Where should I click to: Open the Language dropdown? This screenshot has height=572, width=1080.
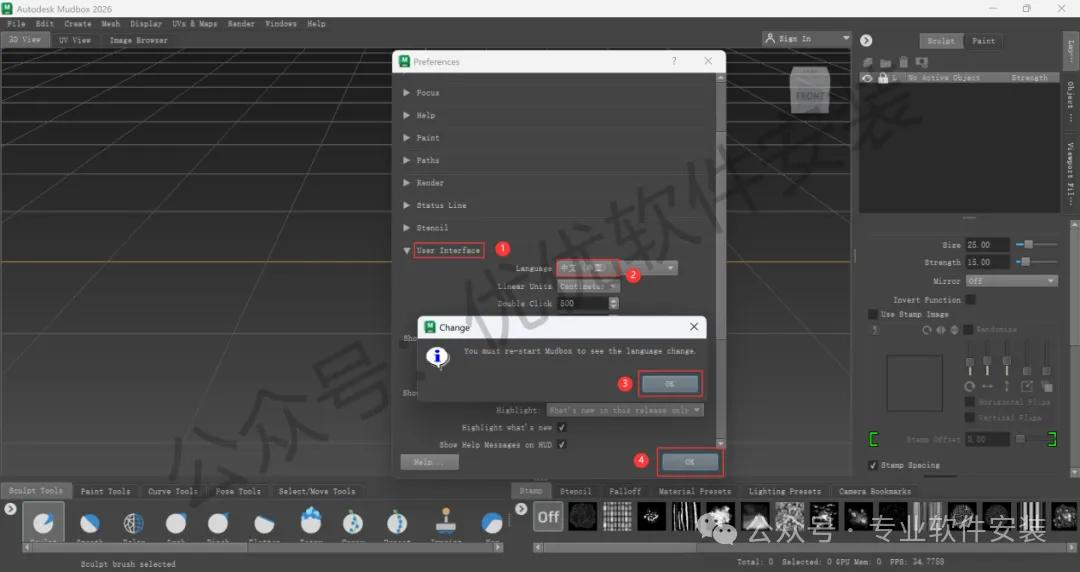617,267
